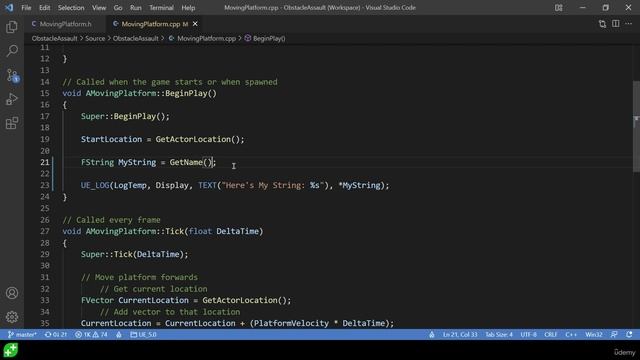This screenshot has height=360, width=640.
Task: Click on MyString variable in line 21
Action: tap(137, 162)
